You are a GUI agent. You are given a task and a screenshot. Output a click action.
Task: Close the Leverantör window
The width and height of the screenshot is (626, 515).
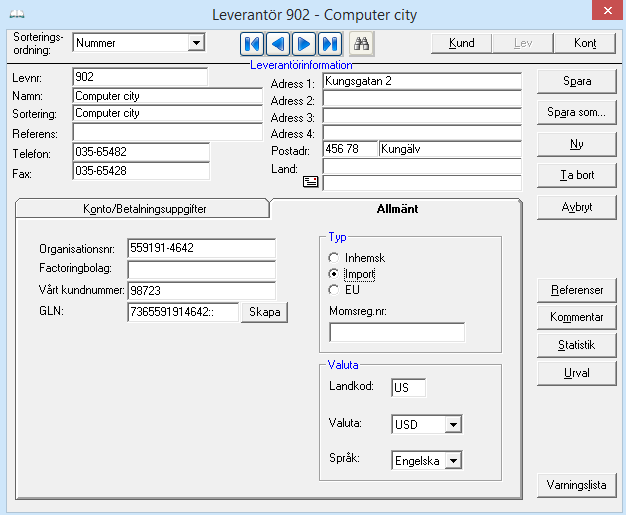[x=607, y=10]
